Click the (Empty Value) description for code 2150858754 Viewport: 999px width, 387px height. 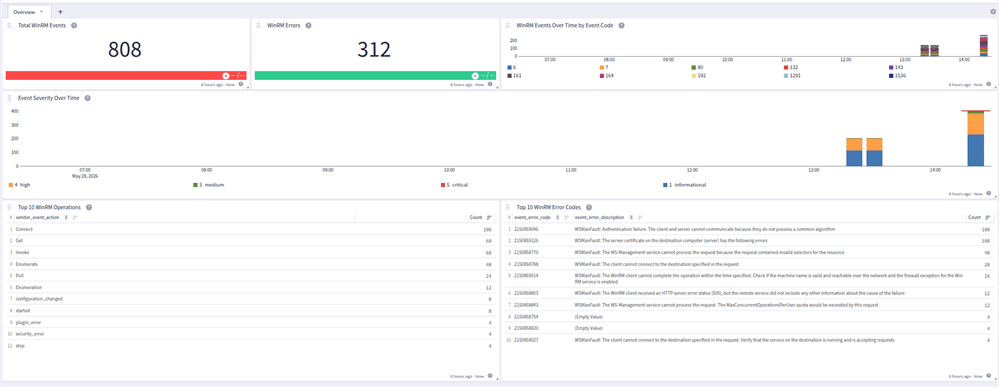588,316
